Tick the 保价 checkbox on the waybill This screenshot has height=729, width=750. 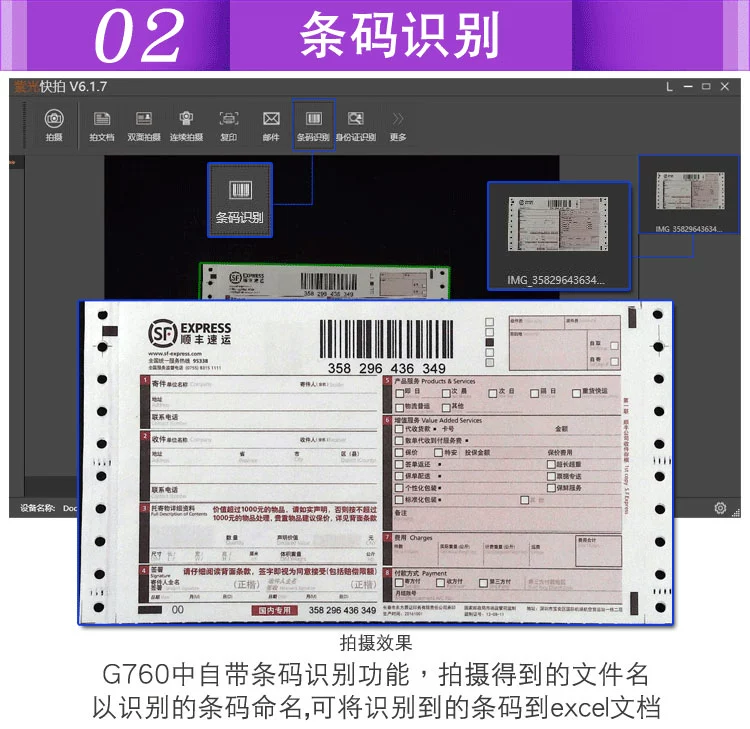[x=399, y=453]
